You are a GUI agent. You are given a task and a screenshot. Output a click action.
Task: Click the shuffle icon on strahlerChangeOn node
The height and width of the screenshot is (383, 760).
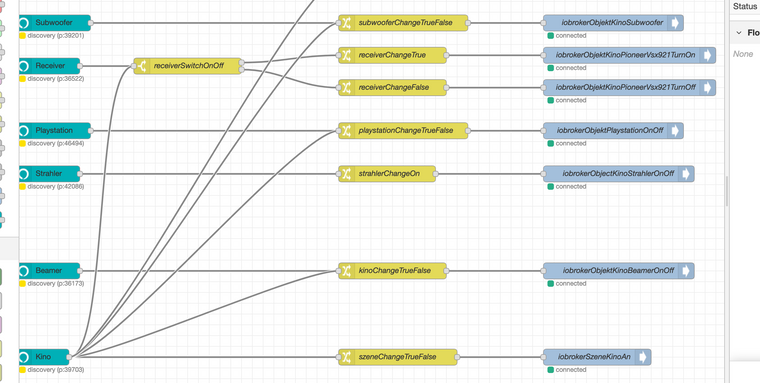pyautogui.click(x=346, y=174)
